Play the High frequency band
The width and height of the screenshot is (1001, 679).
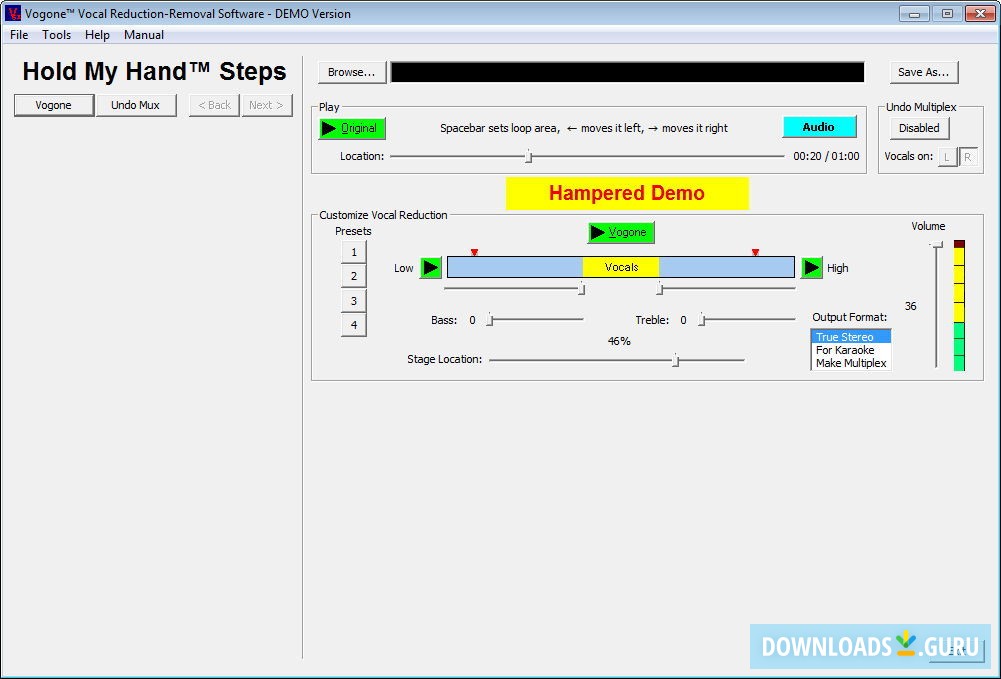[x=811, y=268]
